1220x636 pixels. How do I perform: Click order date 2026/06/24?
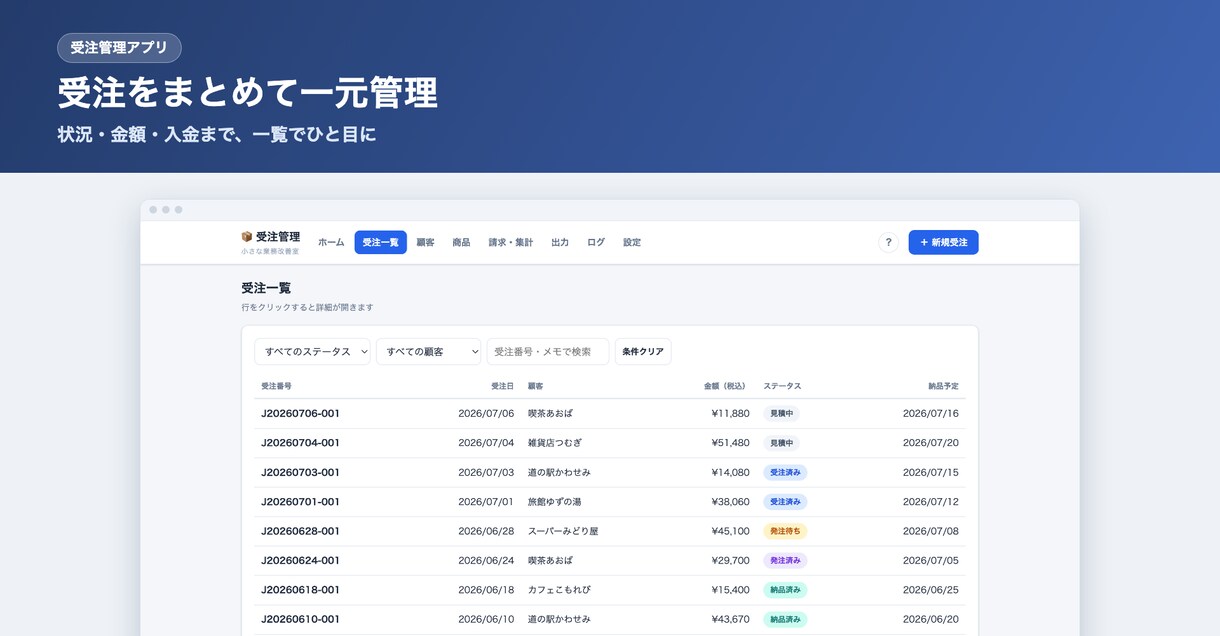click(x=486, y=561)
